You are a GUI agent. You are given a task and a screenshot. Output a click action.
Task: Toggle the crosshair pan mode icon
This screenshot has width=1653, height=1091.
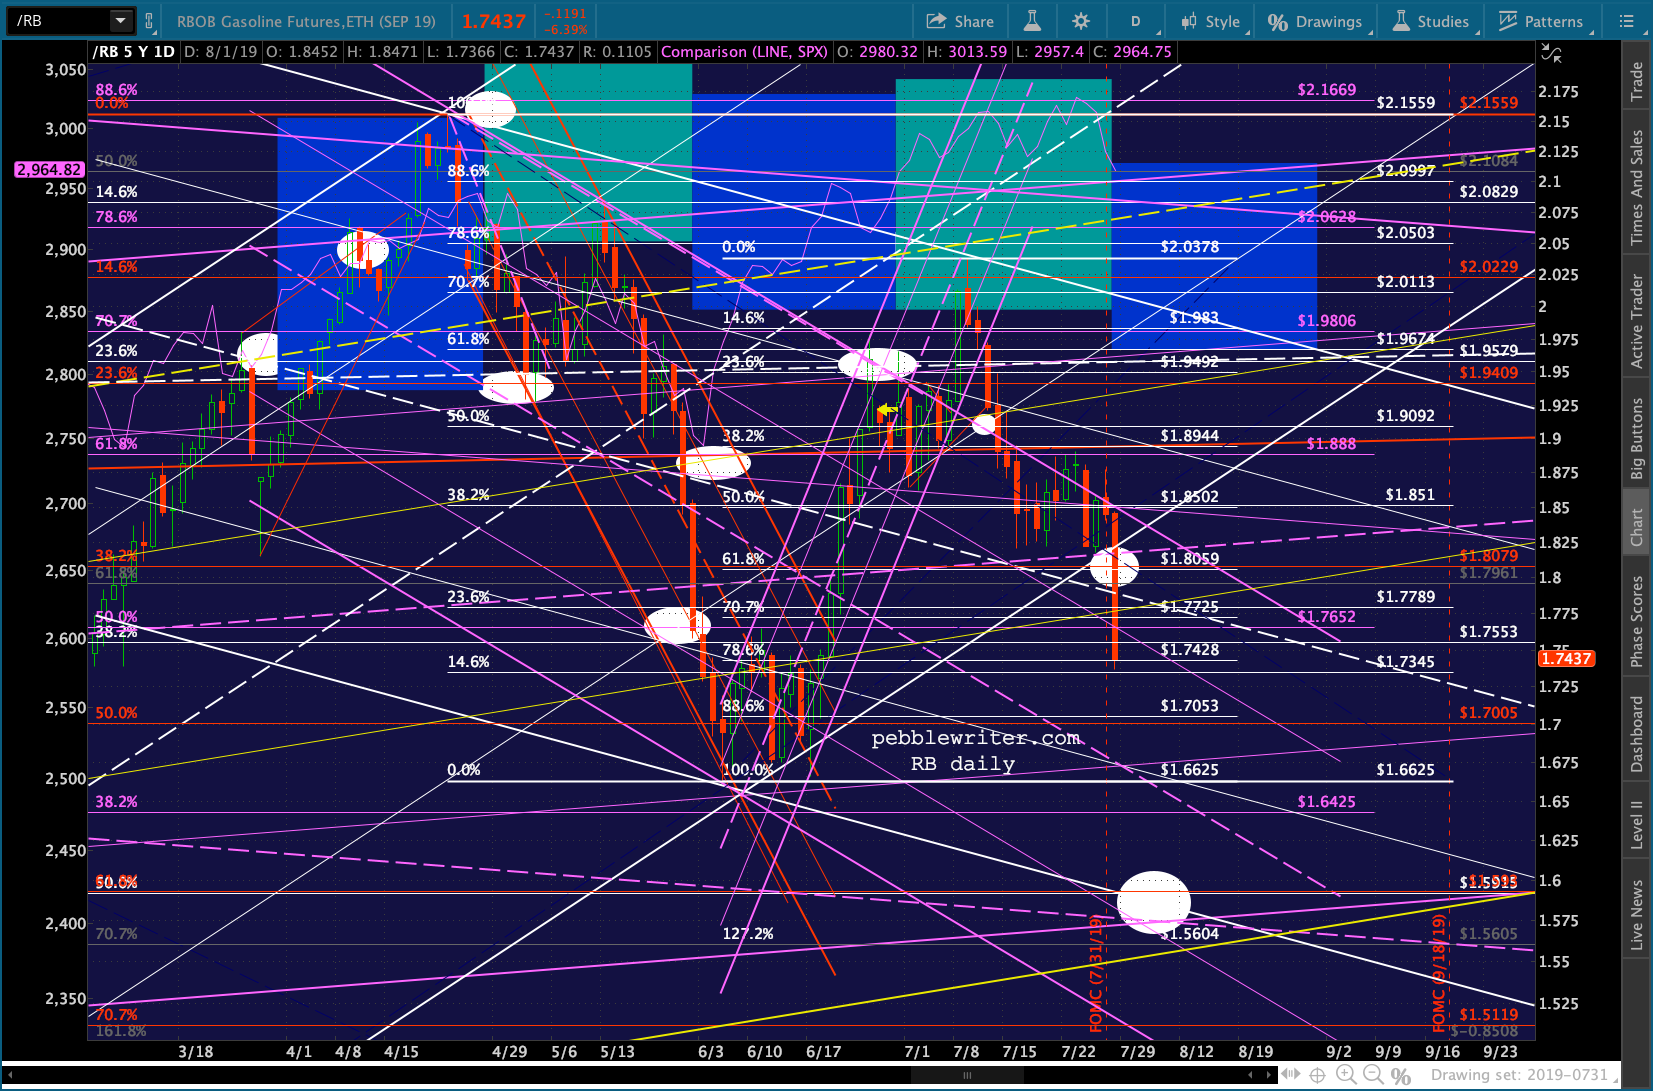point(1318,1075)
